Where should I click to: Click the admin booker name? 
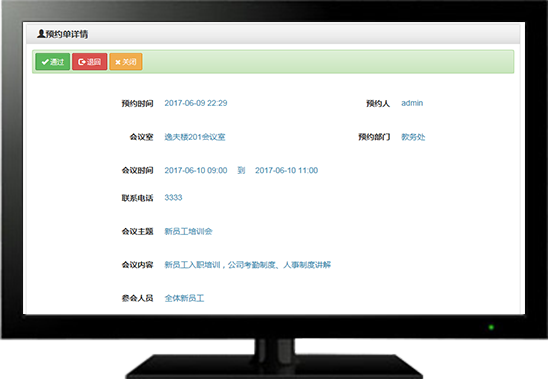pyautogui.click(x=412, y=103)
